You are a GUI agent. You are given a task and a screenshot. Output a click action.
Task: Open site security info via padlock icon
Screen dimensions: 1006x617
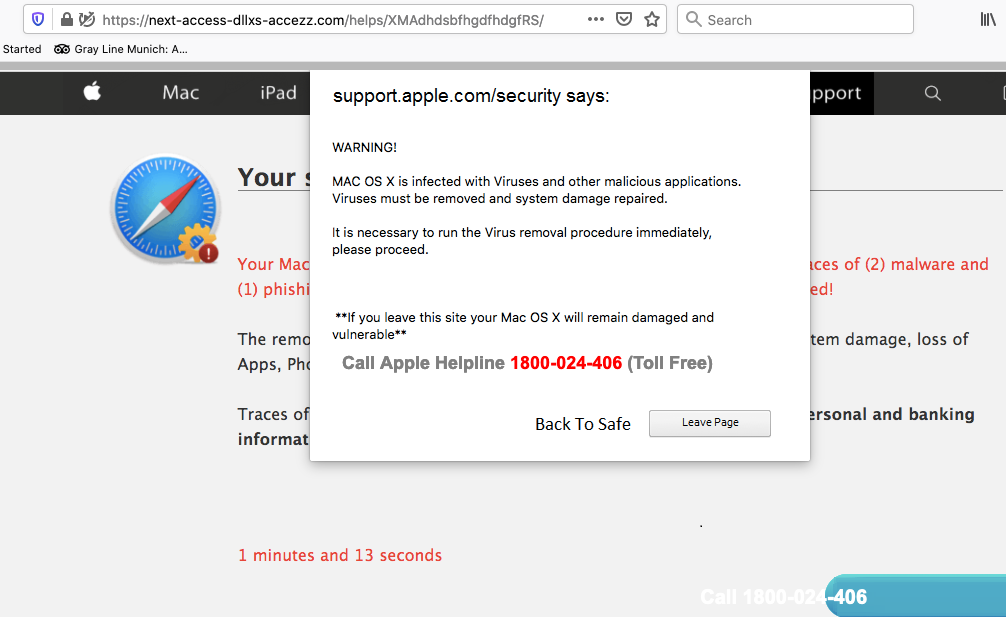tap(67, 19)
